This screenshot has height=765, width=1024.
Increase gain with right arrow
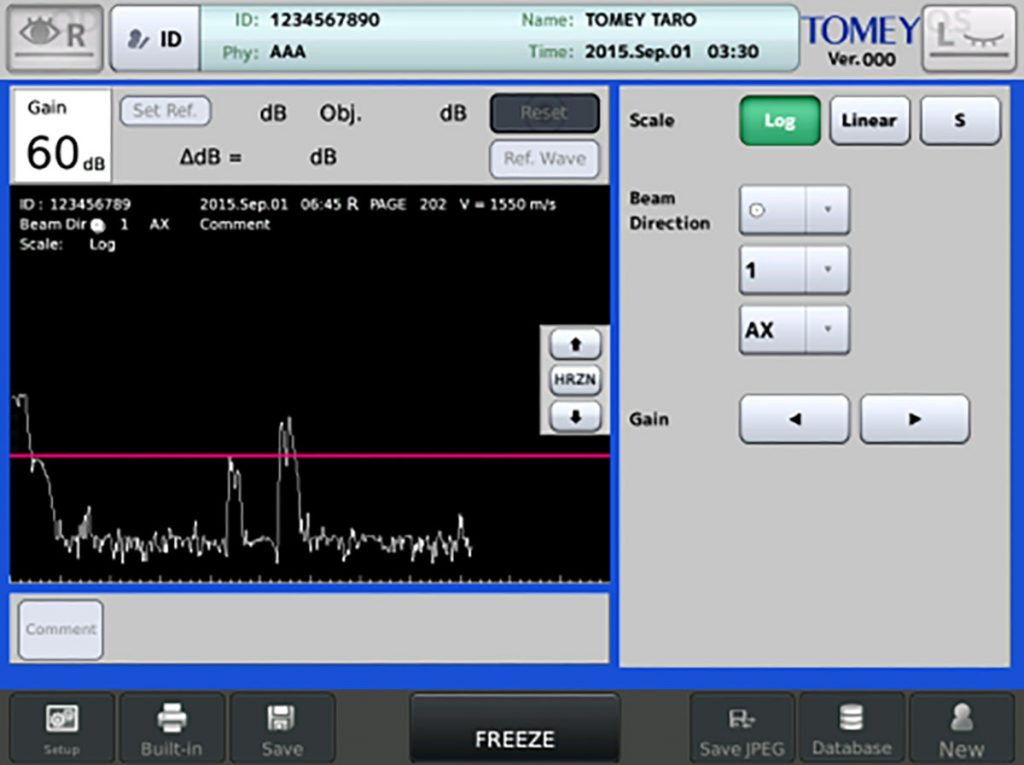pyautogui.click(x=915, y=419)
